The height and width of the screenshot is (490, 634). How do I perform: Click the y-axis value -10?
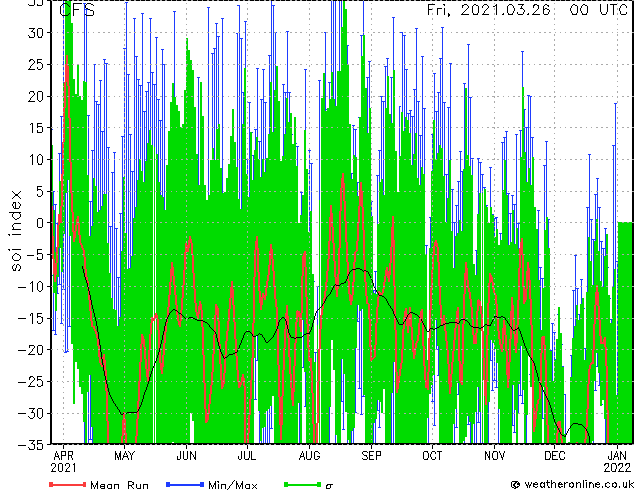click(x=31, y=287)
